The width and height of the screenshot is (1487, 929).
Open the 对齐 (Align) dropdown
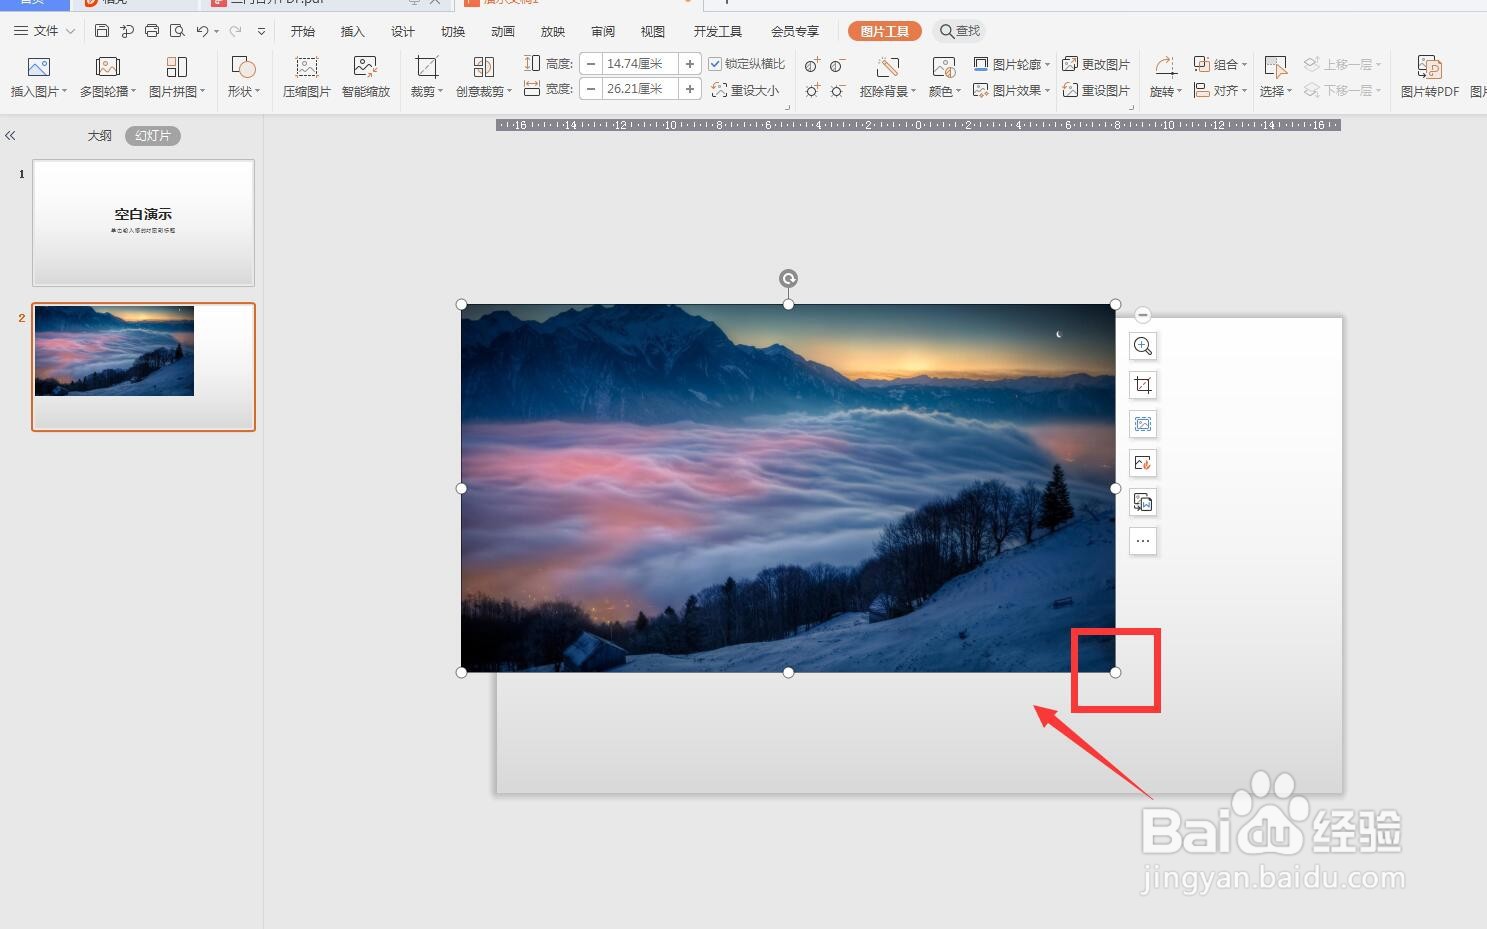pos(1220,90)
